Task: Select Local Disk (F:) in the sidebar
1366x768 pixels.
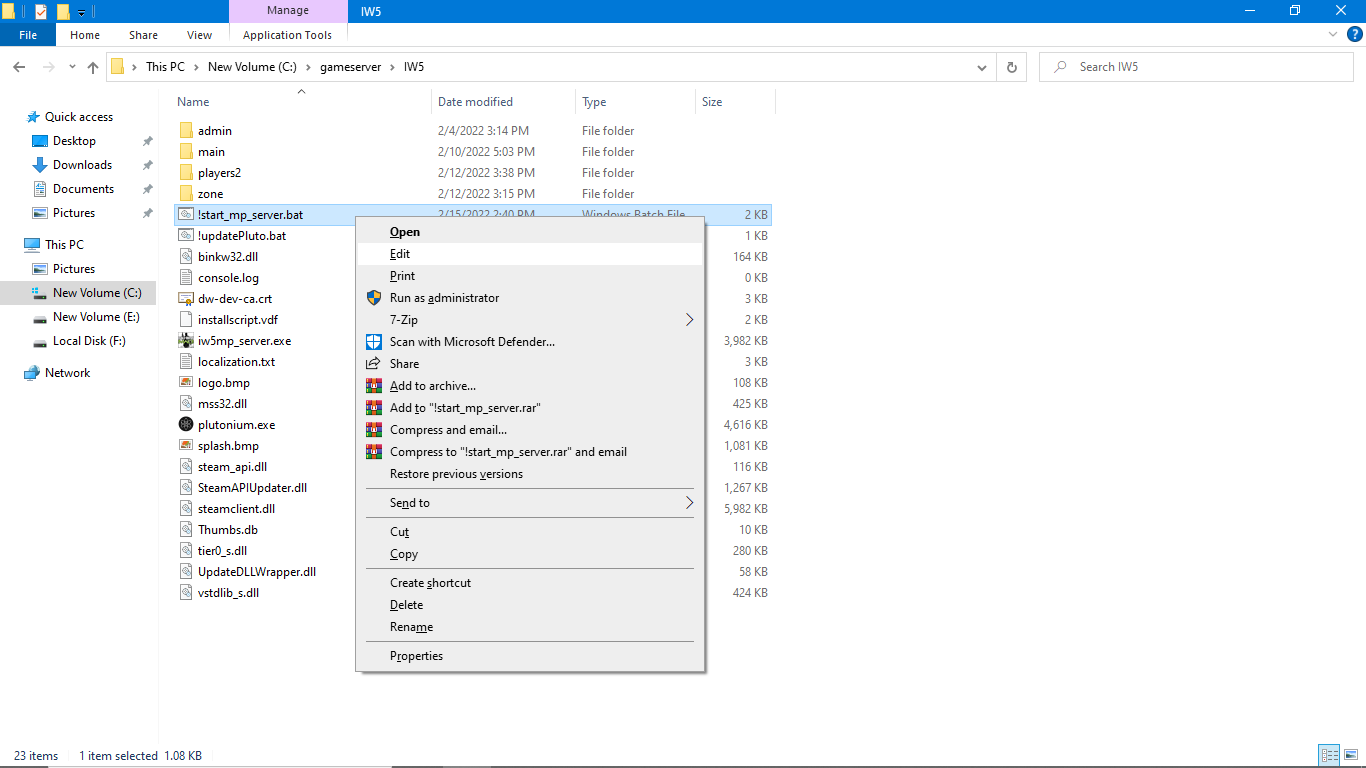Action: 89,341
